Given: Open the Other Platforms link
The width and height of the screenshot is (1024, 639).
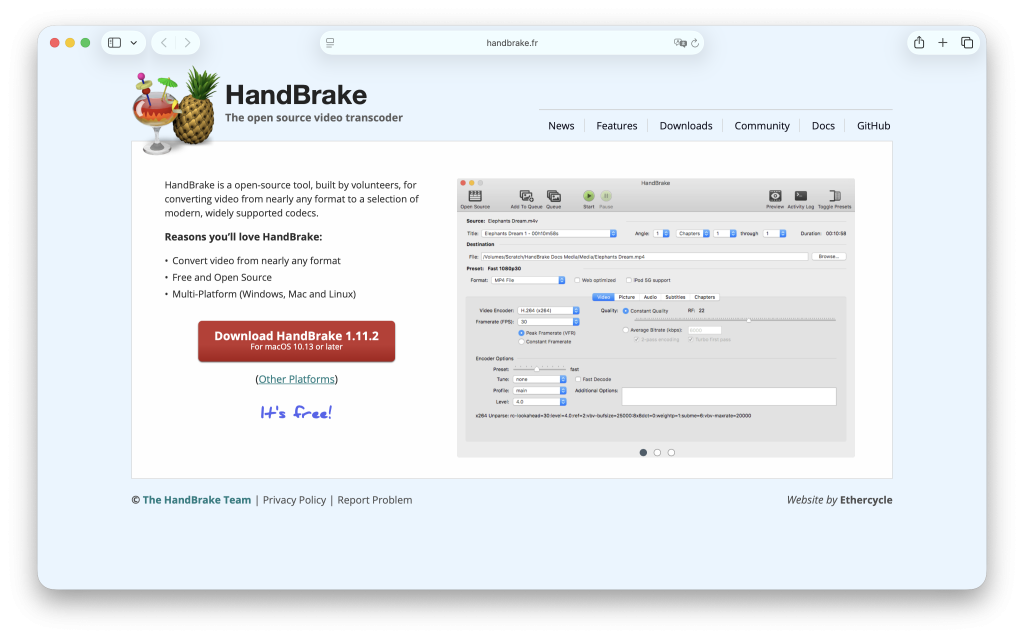Looking at the screenshot, I should [296, 379].
